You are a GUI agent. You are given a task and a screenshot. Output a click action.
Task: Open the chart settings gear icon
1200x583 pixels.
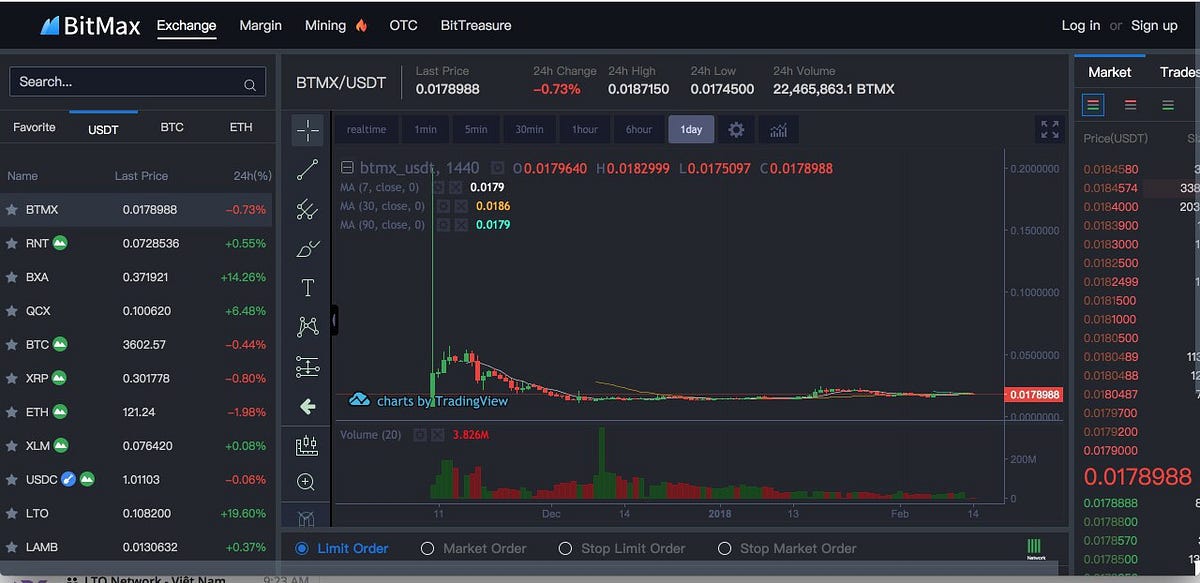point(736,129)
